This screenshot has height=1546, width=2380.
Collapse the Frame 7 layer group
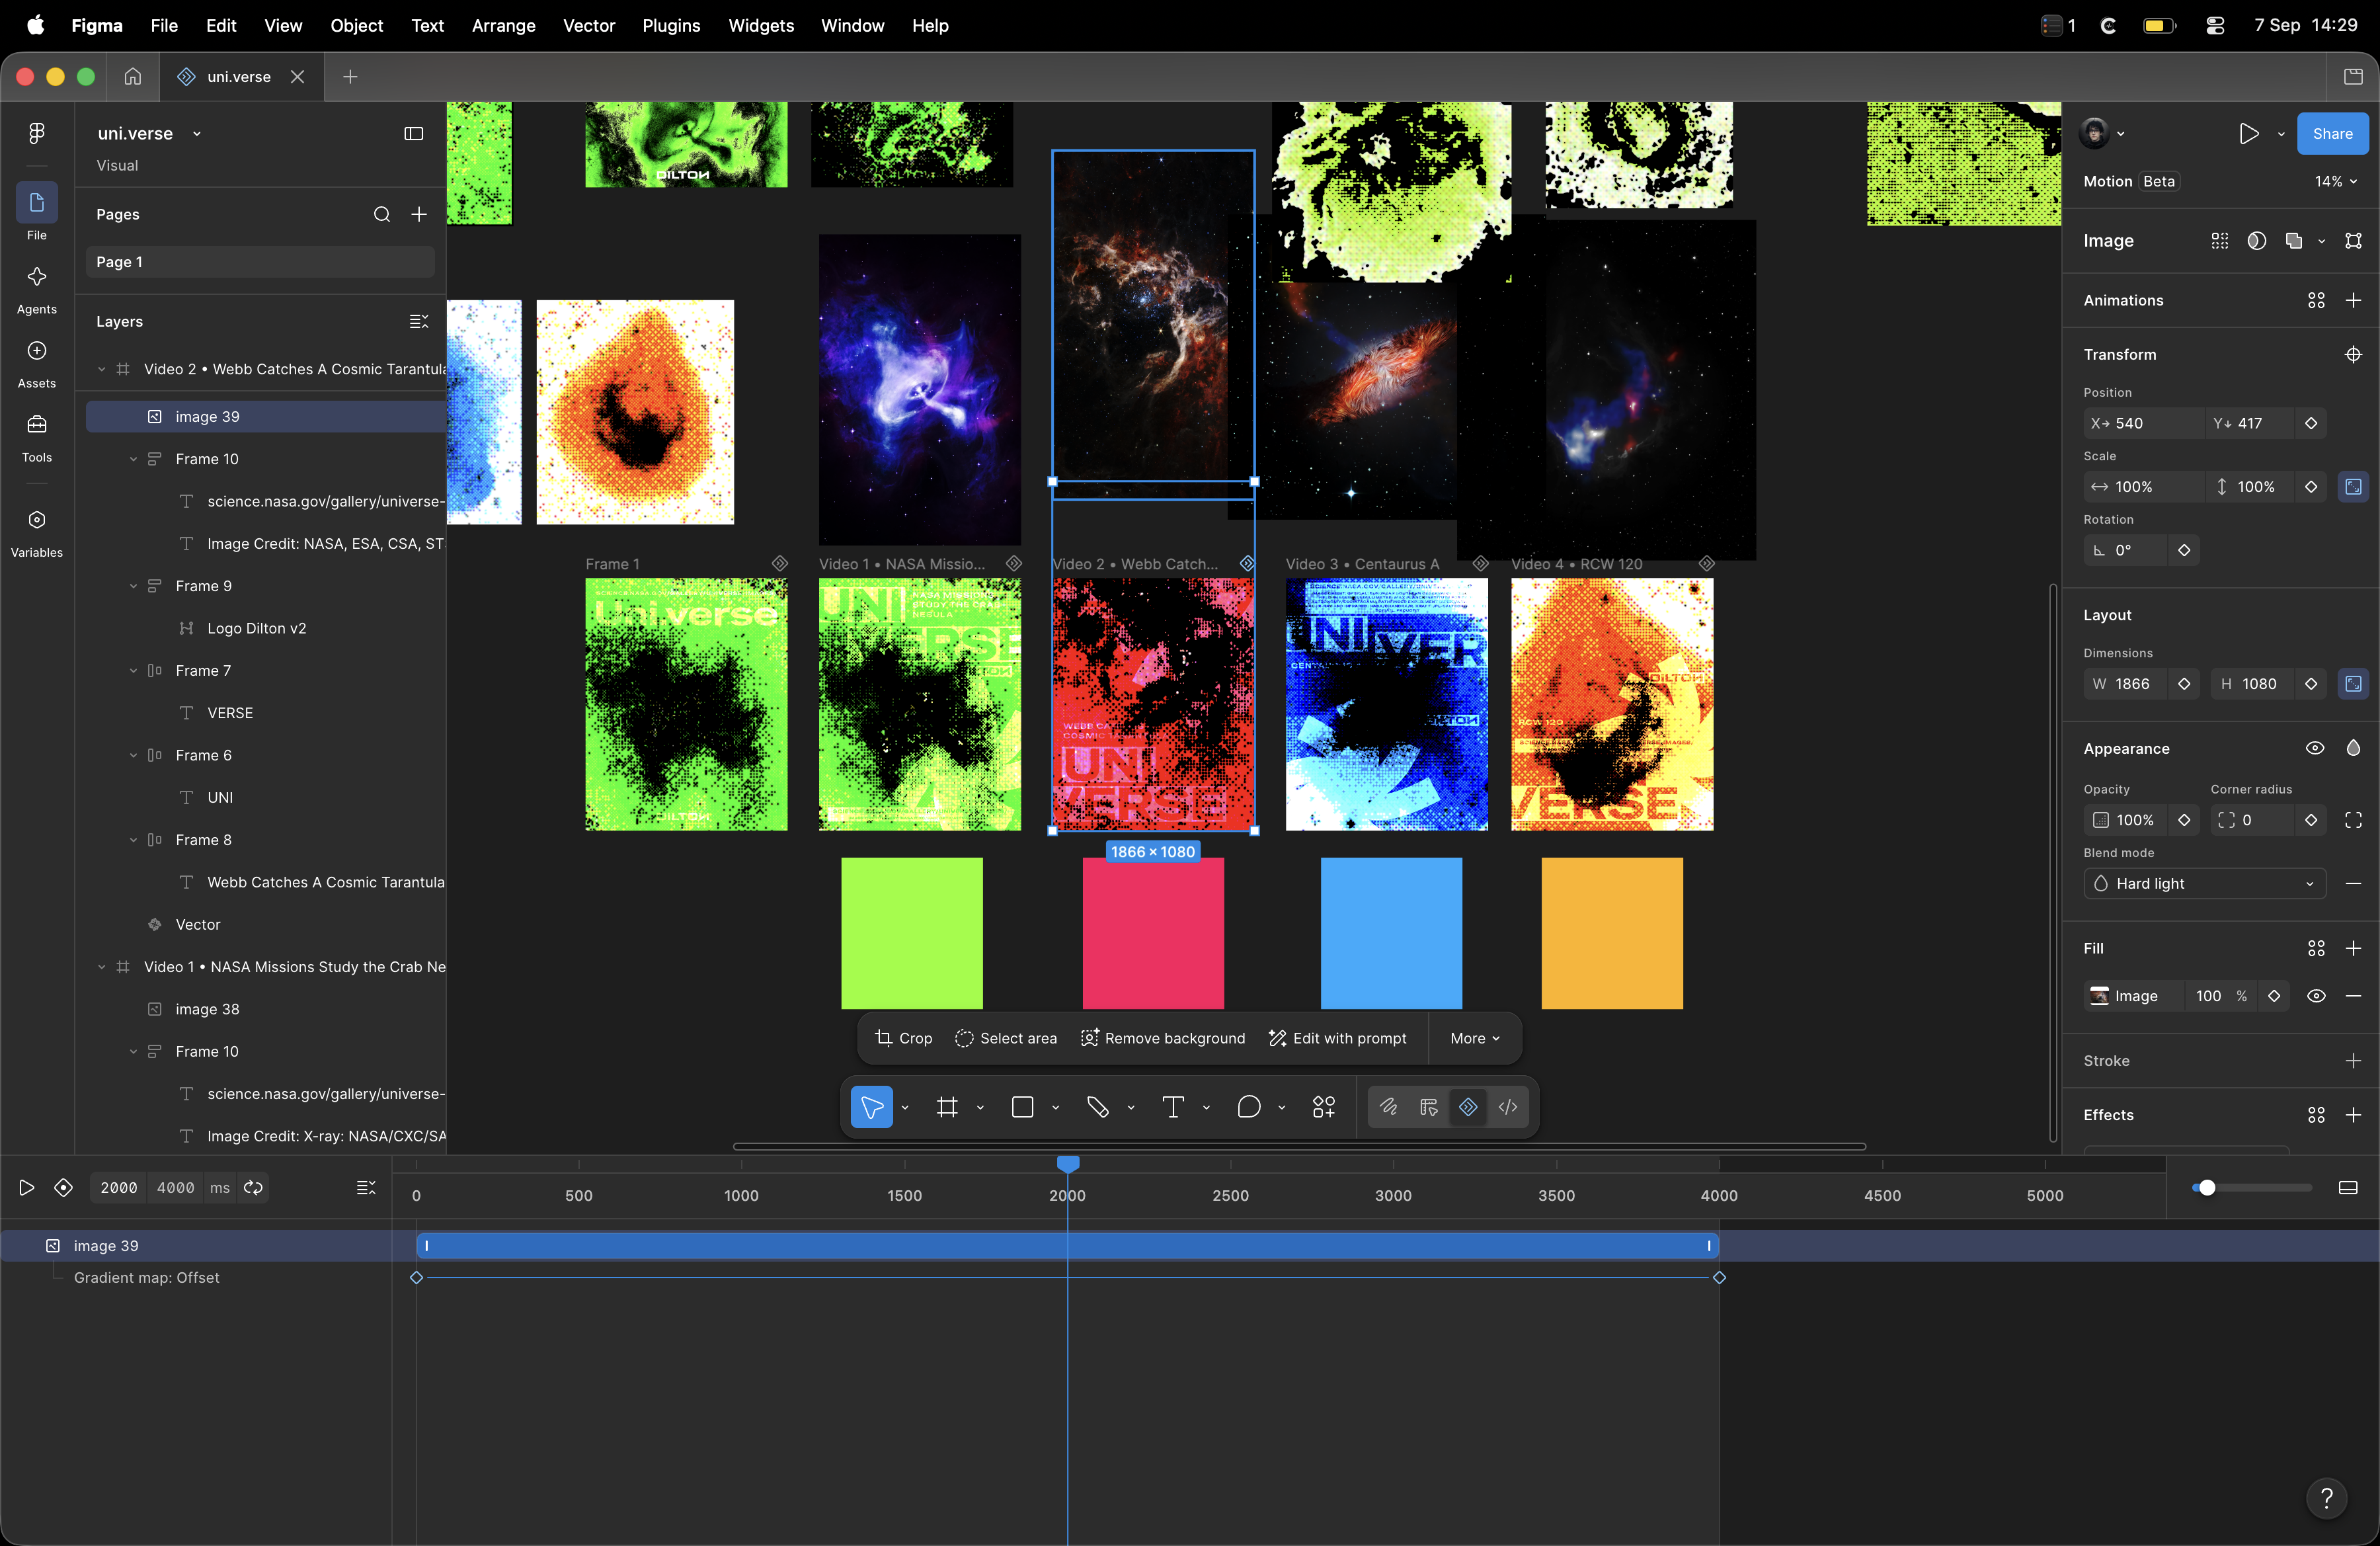[x=133, y=671]
